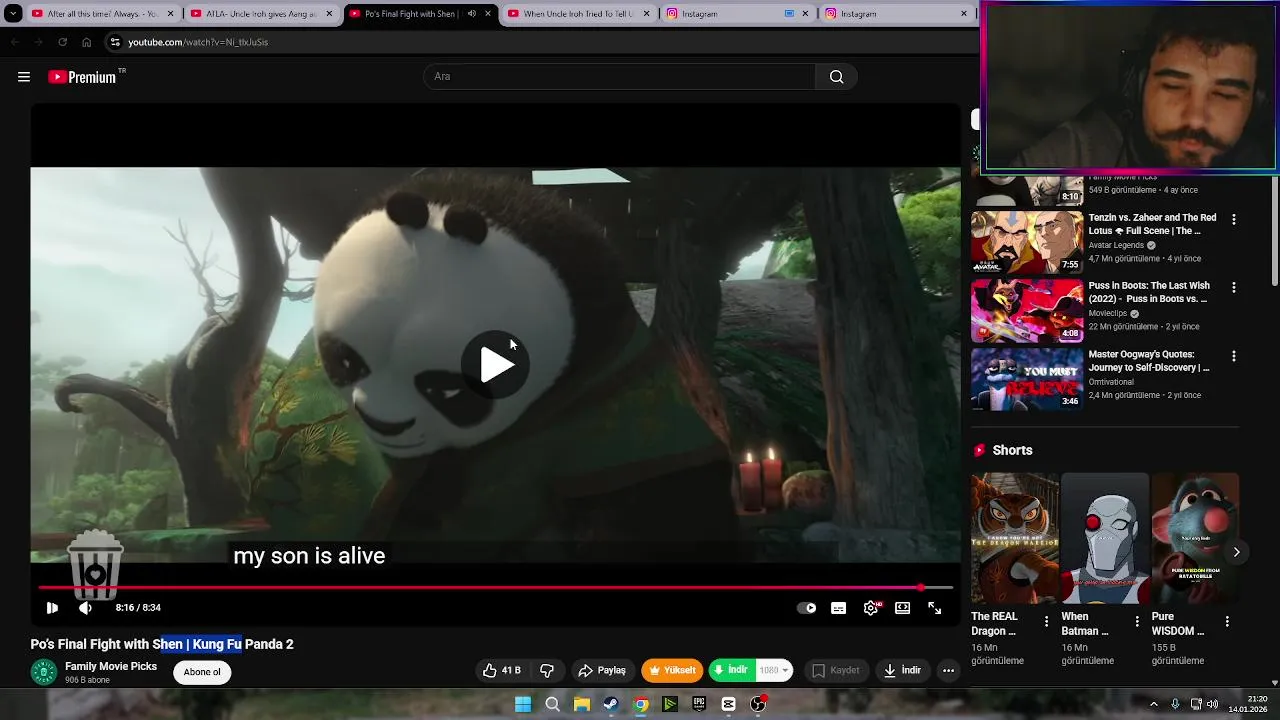Open options for 'Pure WISDOM' short

pos(1227,621)
